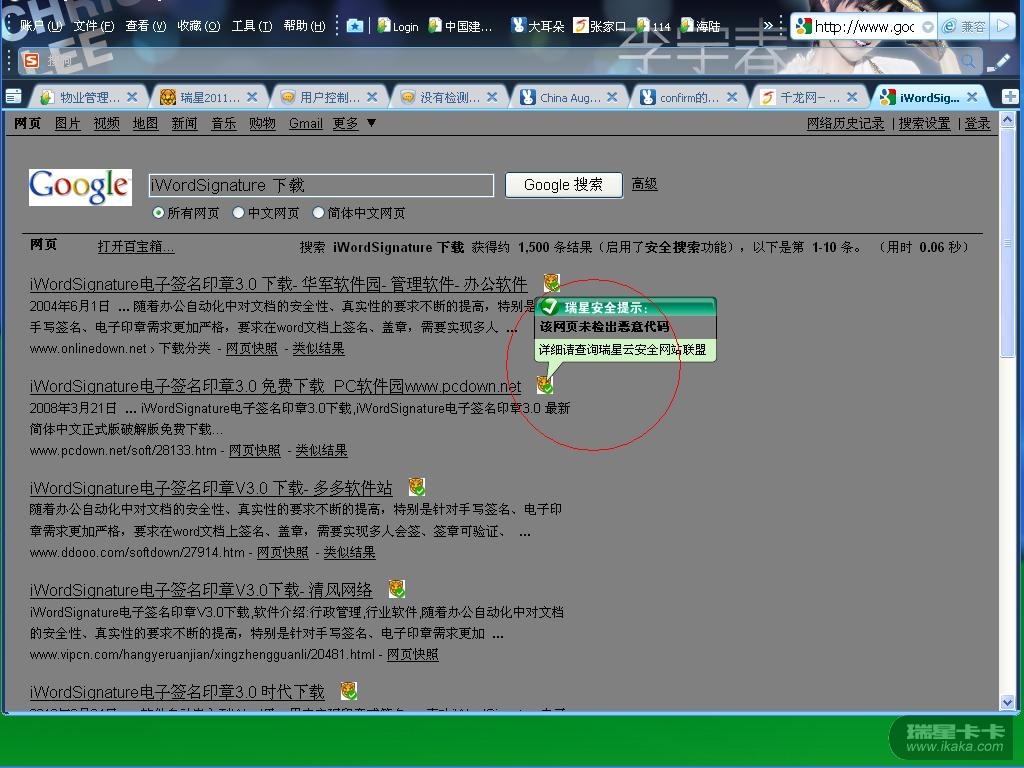Open the 搜索设置 link
Viewport: 1024px width, 768px height.
[924, 123]
